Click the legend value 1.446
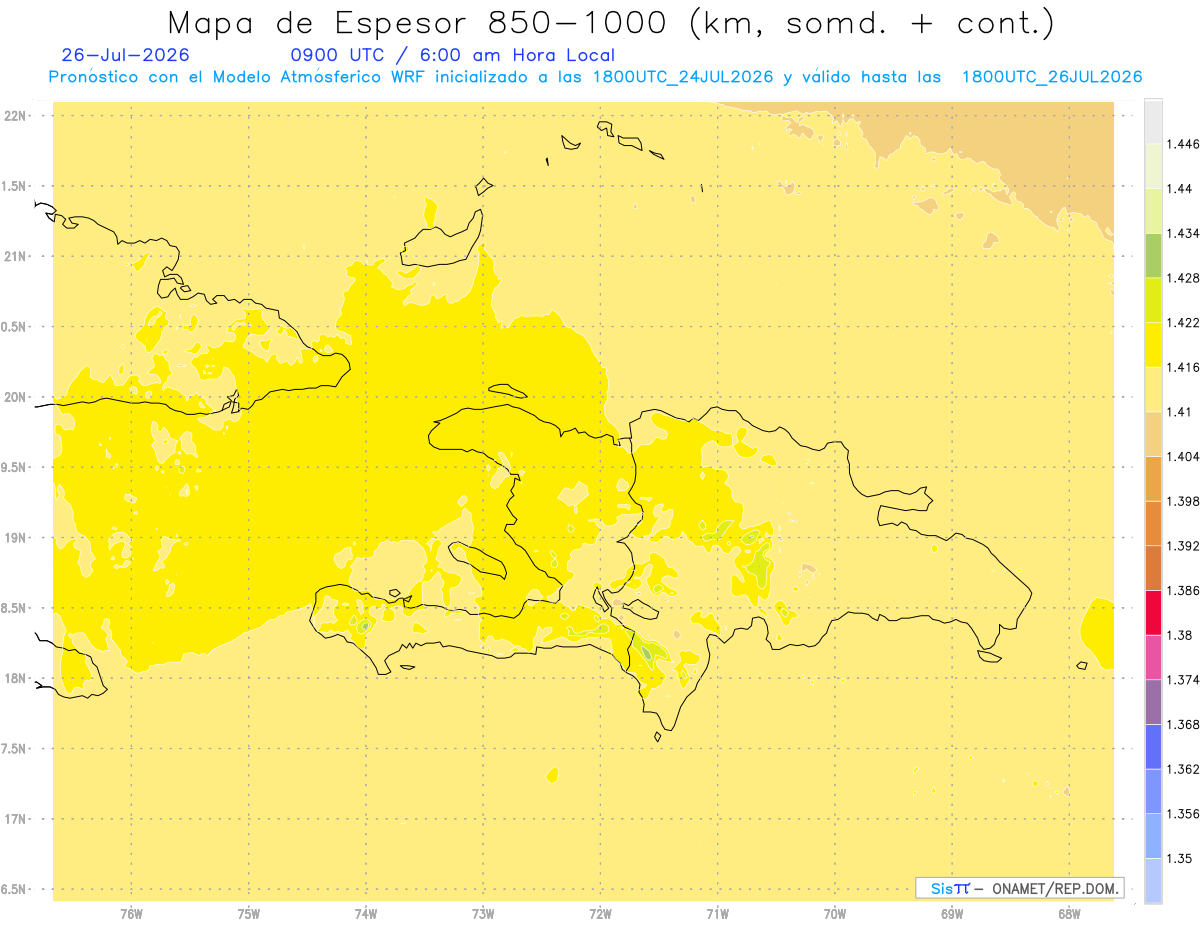This screenshot has height=927, width=1200. 1183,144
